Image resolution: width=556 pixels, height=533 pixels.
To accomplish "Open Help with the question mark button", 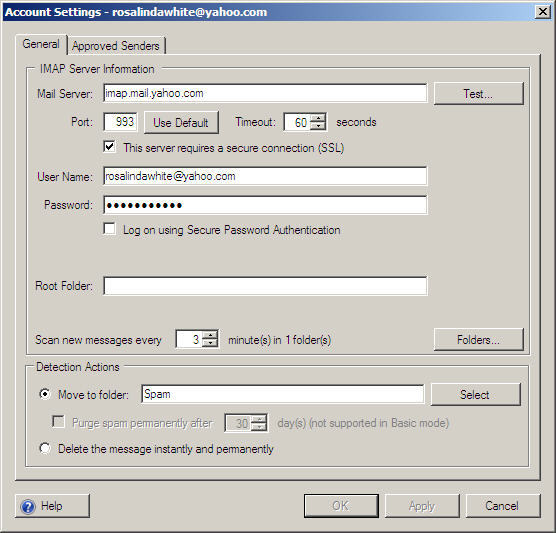I will [x=52, y=506].
